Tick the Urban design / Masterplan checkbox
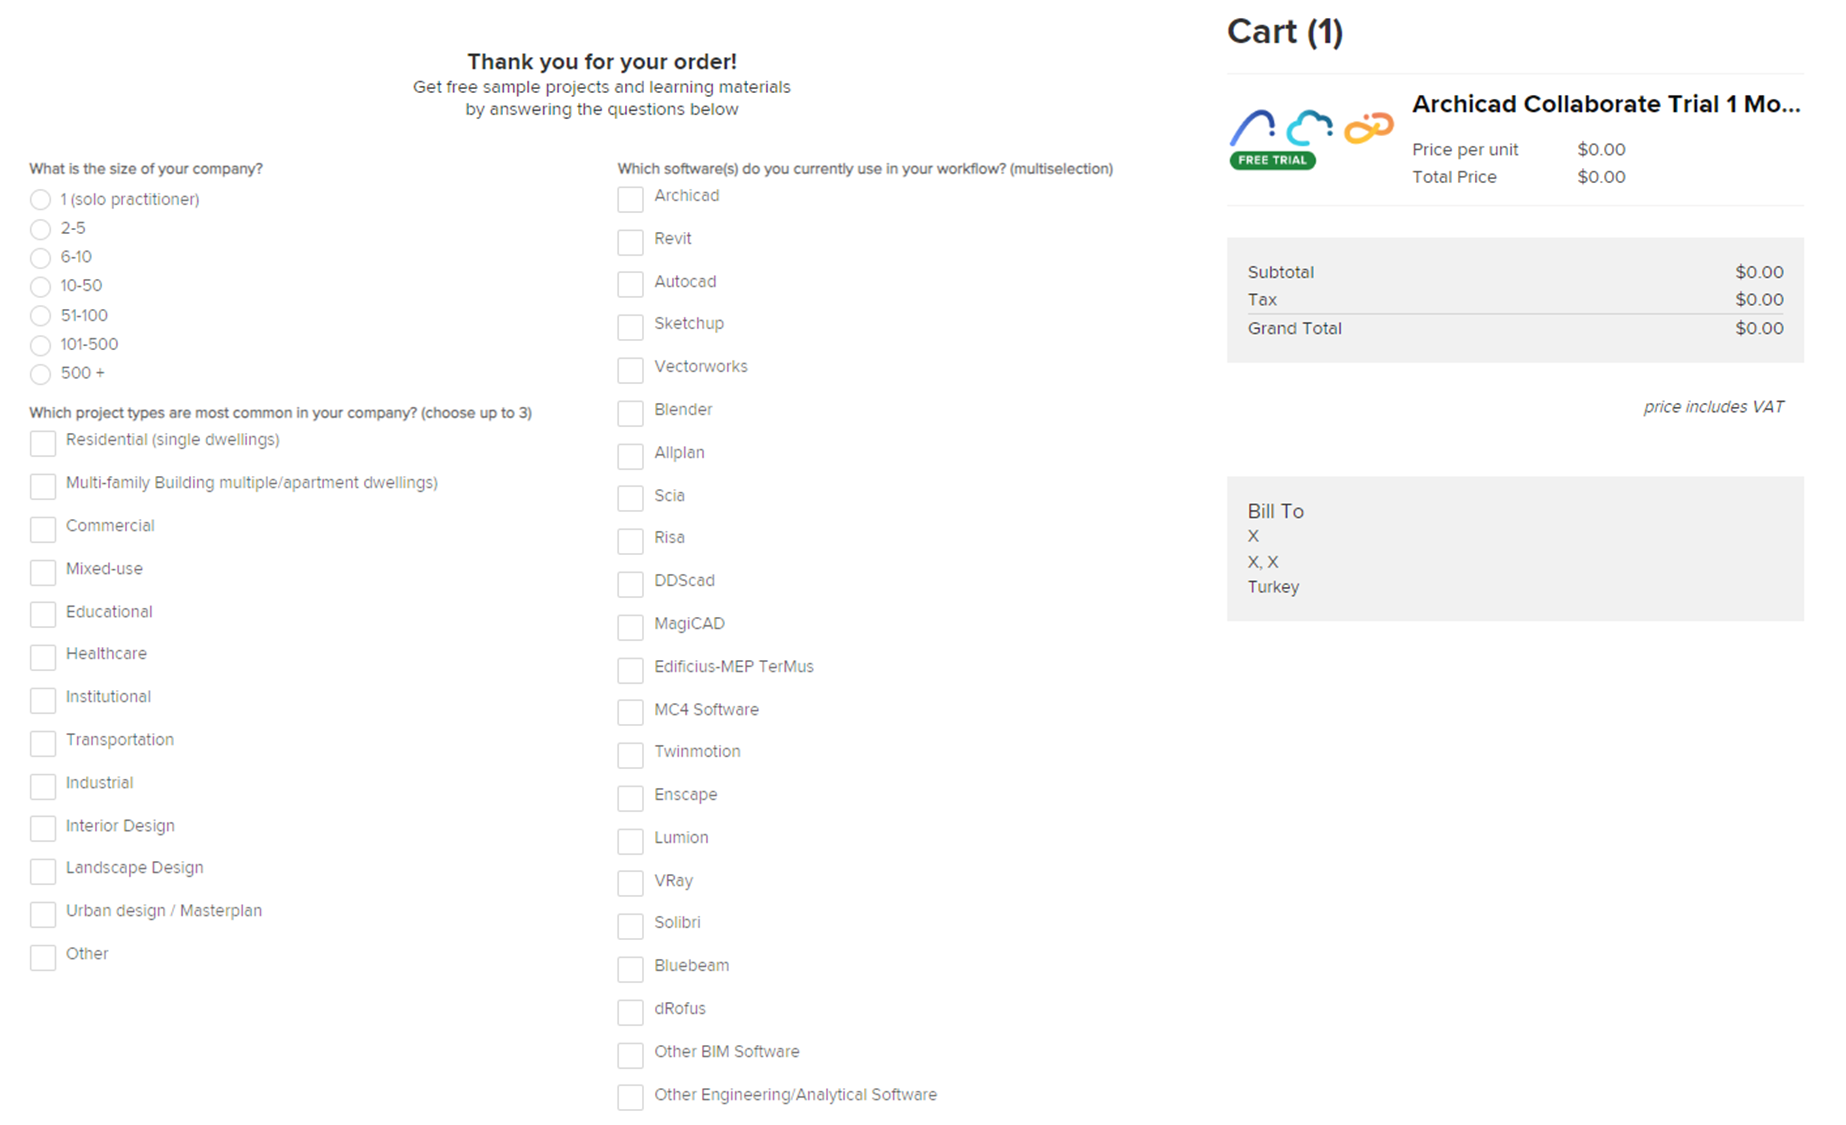1846x1125 pixels. click(x=43, y=914)
